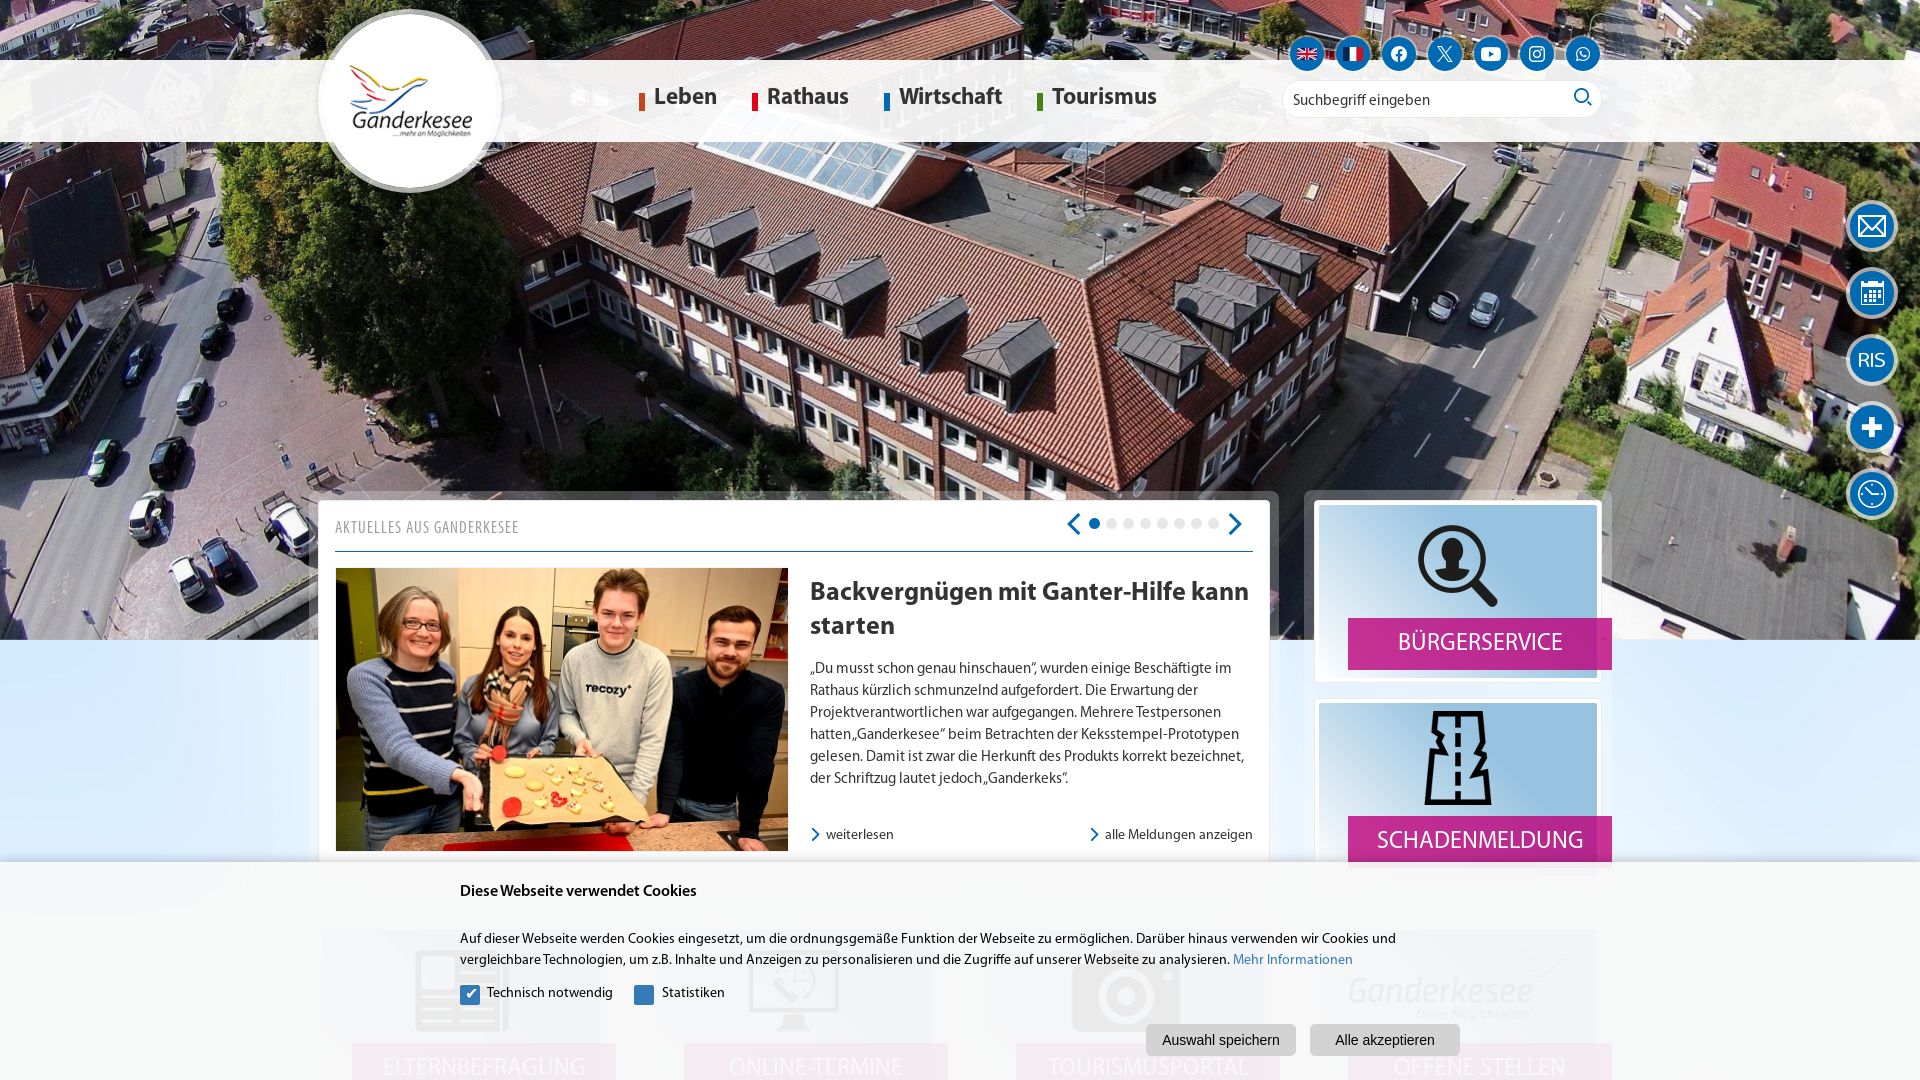Open the baking news article photo

(562, 710)
